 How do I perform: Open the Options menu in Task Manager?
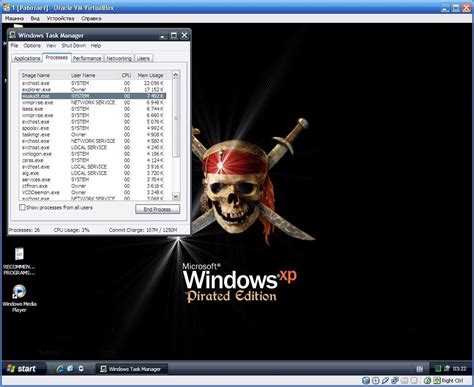(32, 45)
